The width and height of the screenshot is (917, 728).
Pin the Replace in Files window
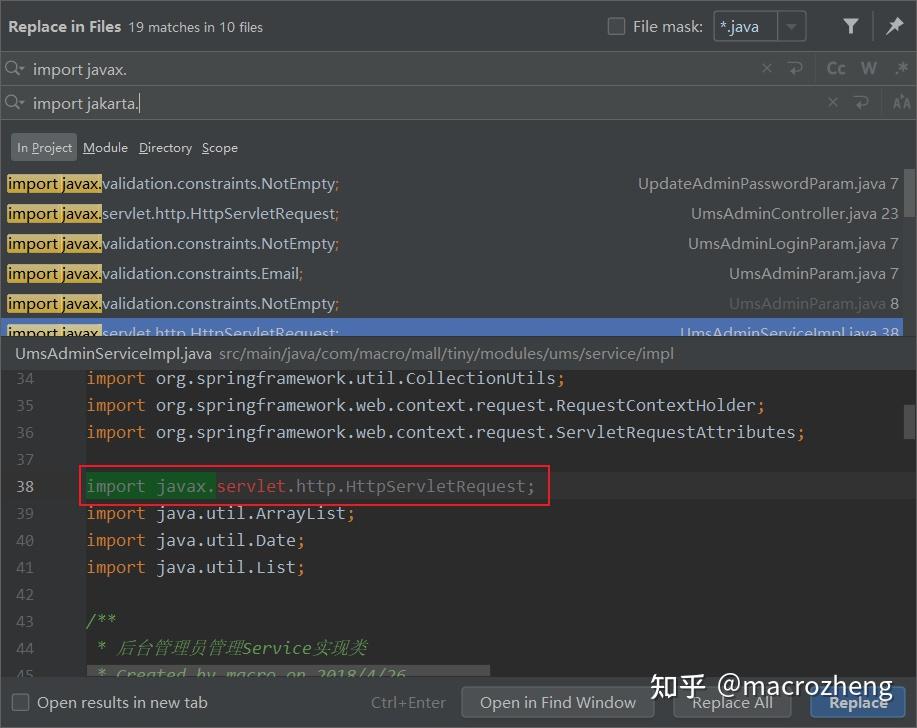(x=895, y=26)
